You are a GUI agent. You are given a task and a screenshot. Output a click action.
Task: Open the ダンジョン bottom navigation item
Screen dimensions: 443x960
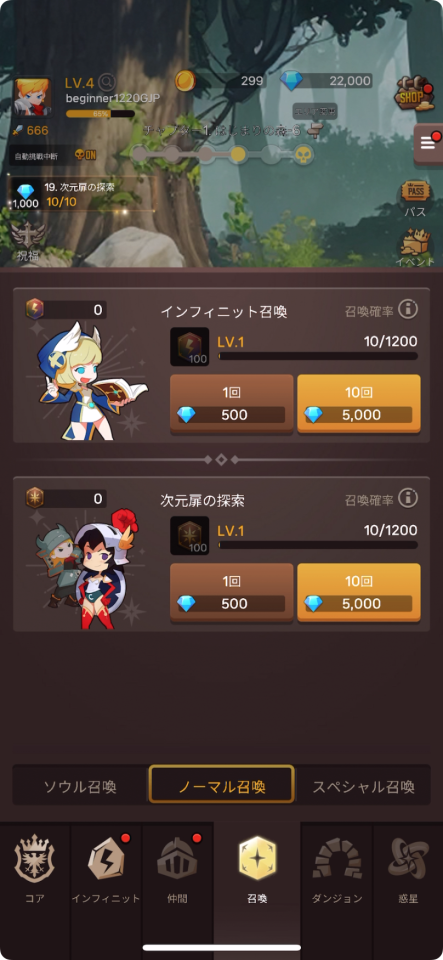click(337, 870)
